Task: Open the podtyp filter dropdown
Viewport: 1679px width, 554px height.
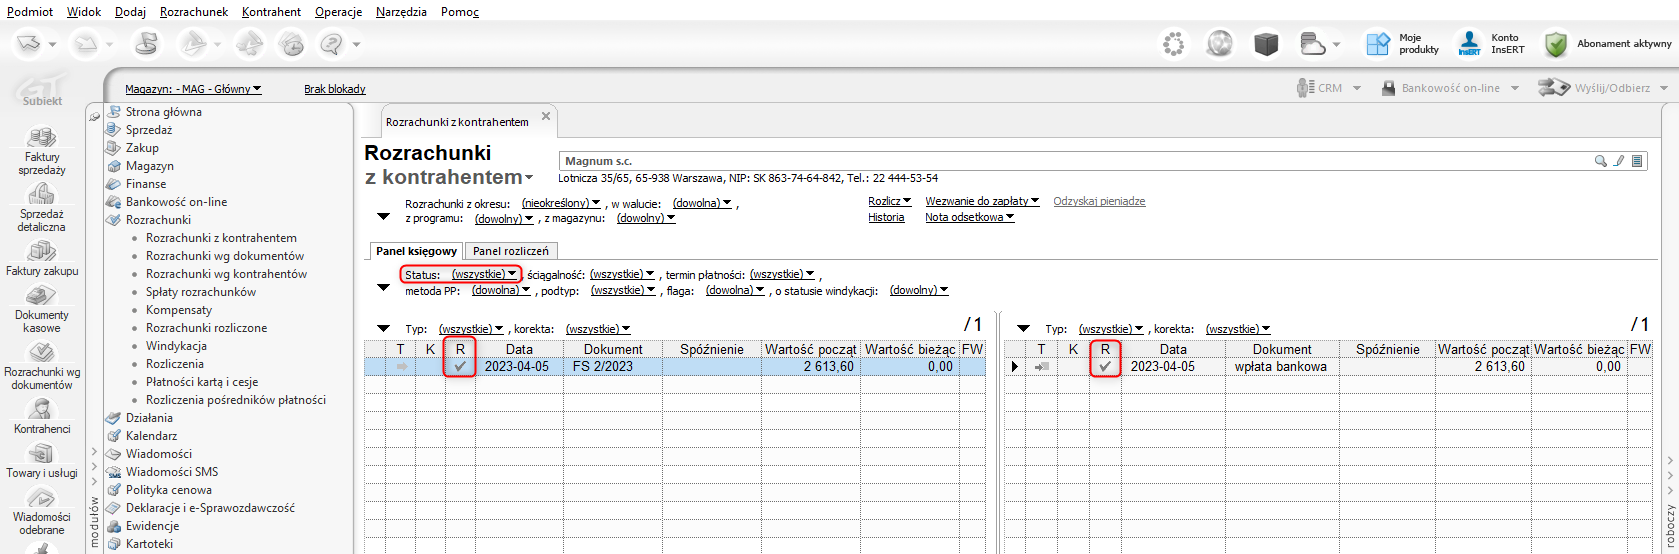Action: [625, 290]
